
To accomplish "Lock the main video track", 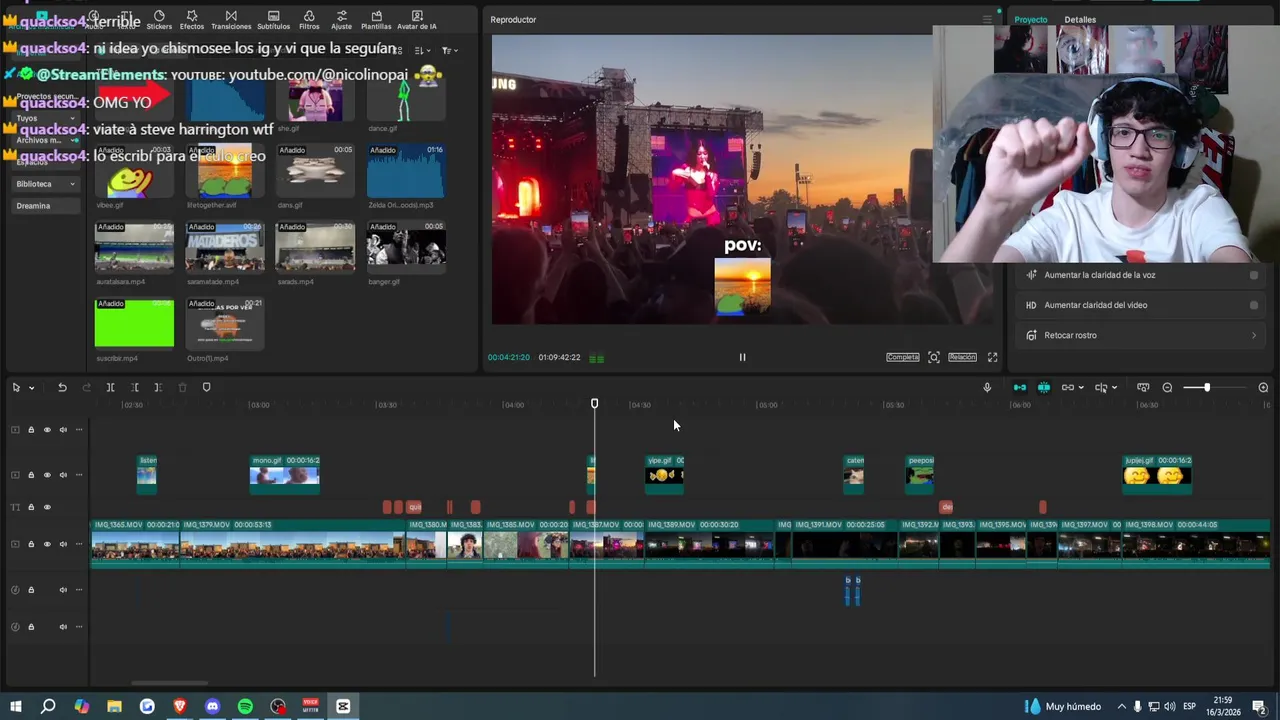I will [31, 544].
